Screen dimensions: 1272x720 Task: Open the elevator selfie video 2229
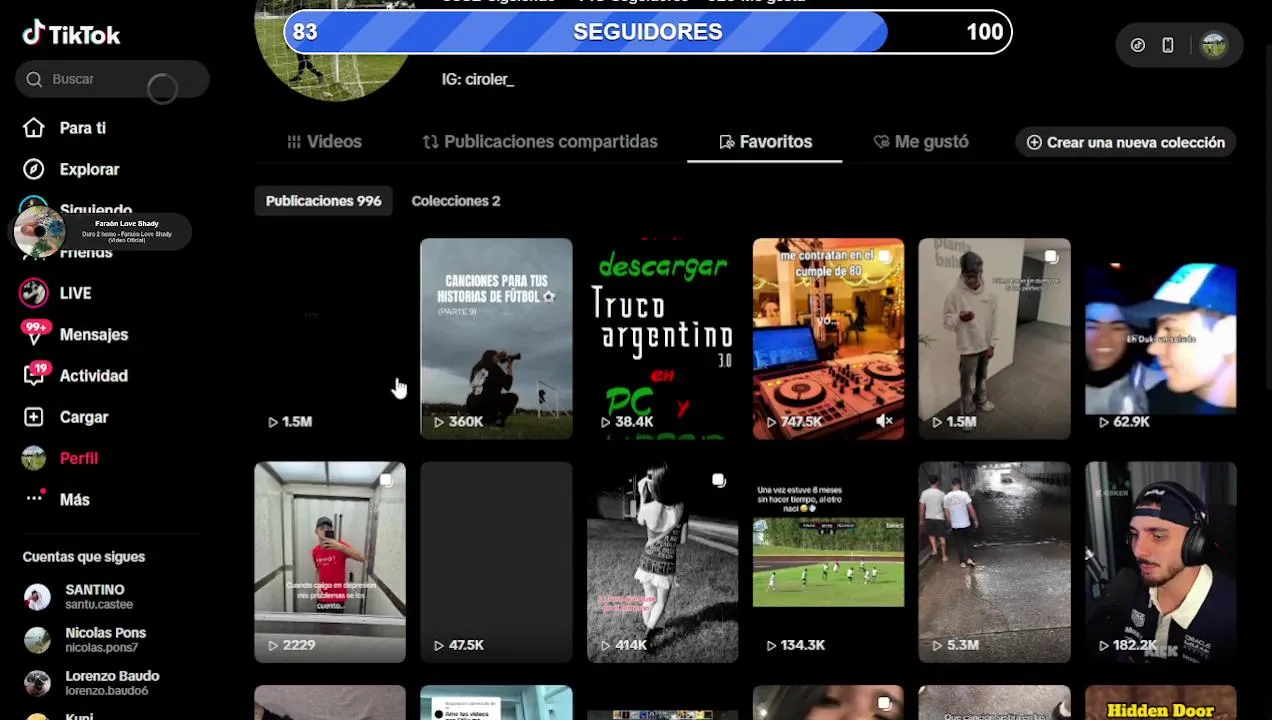point(330,562)
